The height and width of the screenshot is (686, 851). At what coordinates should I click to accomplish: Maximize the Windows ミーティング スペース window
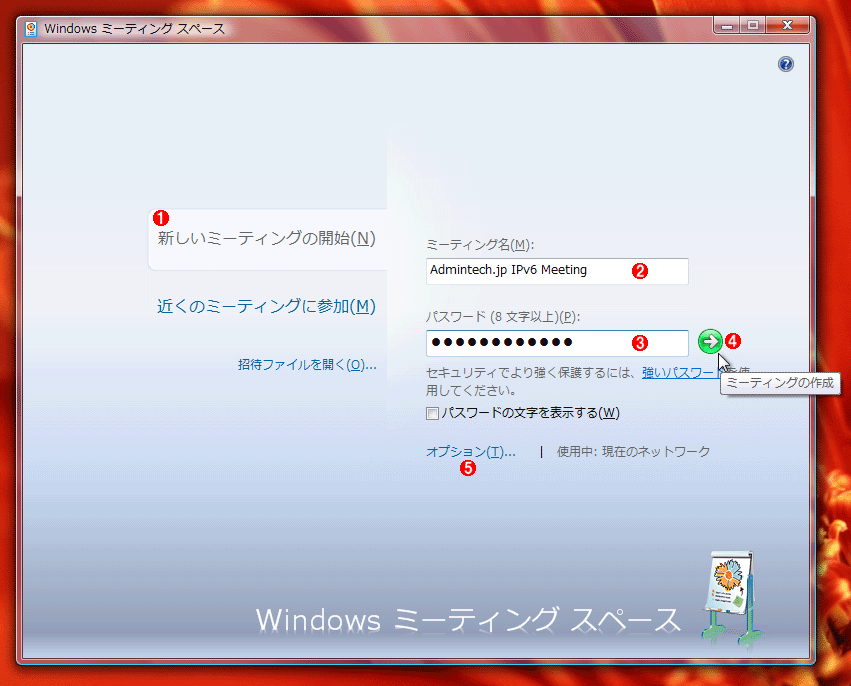[x=753, y=26]
